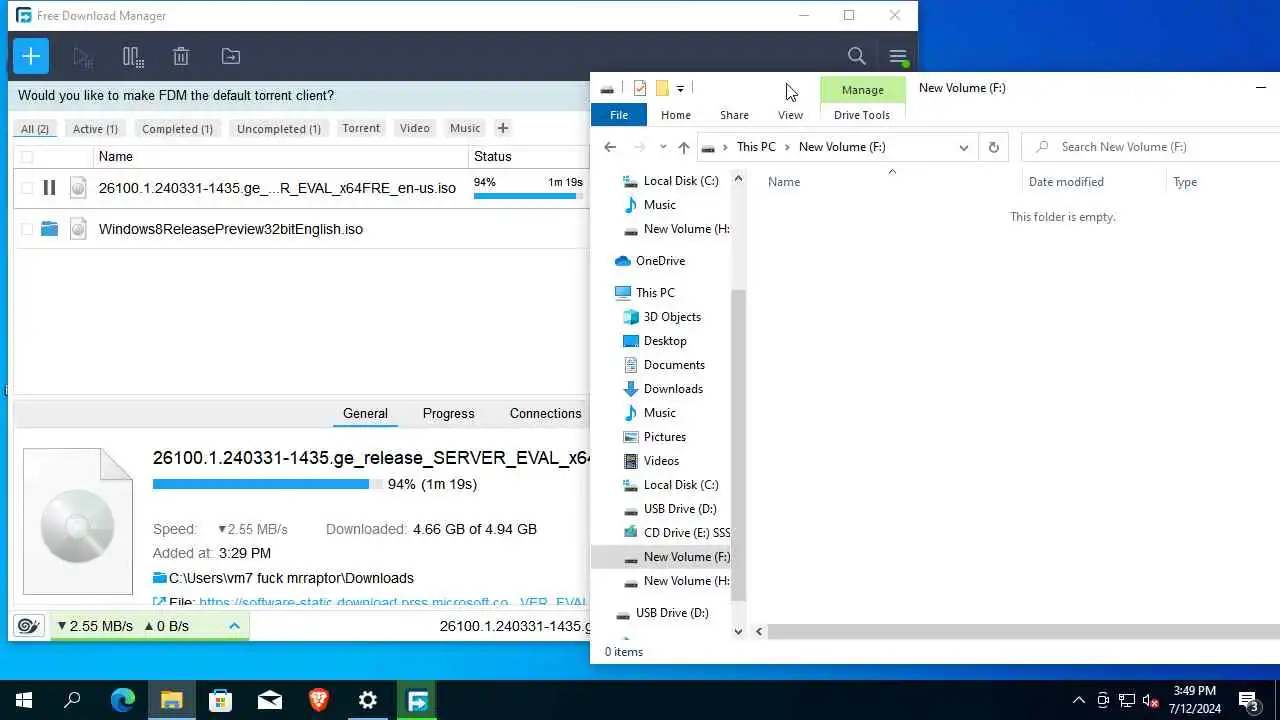
Task: Toggle snail mode icon in FDM status bar
Action: [x=29, y=626]
